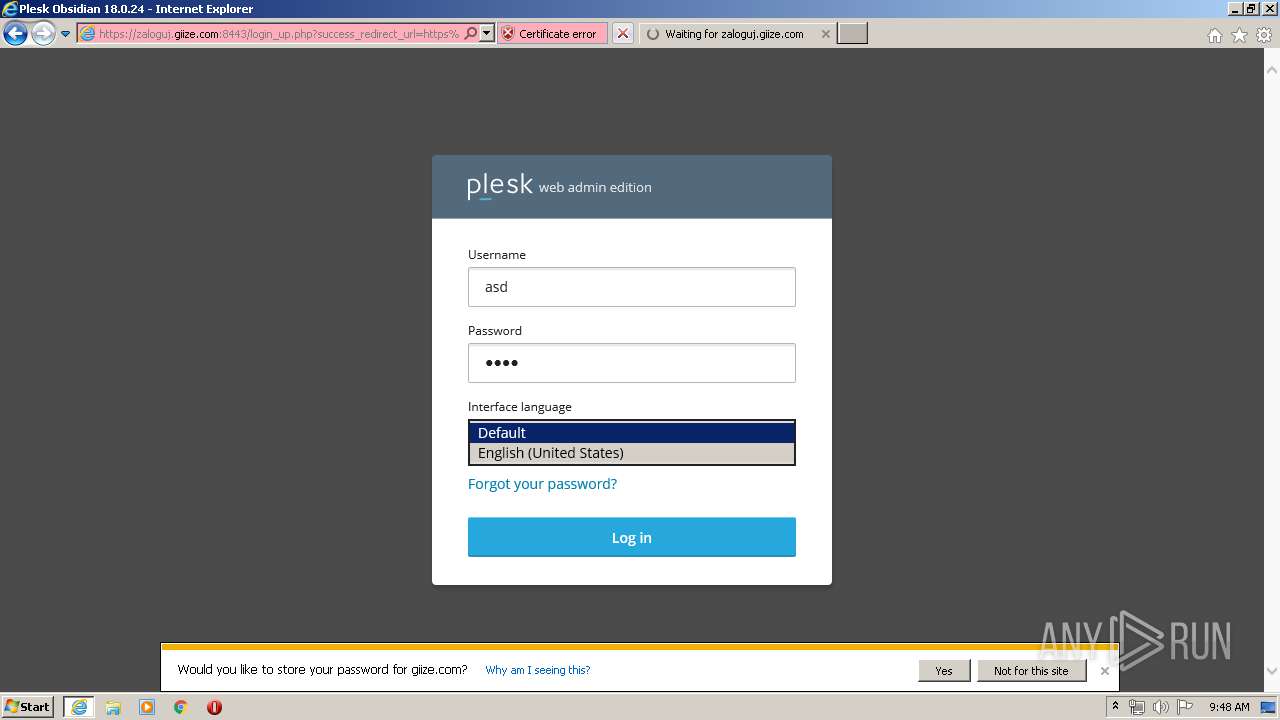
Task: Click the Action Center flag icon
Action: click(1184, 707)
